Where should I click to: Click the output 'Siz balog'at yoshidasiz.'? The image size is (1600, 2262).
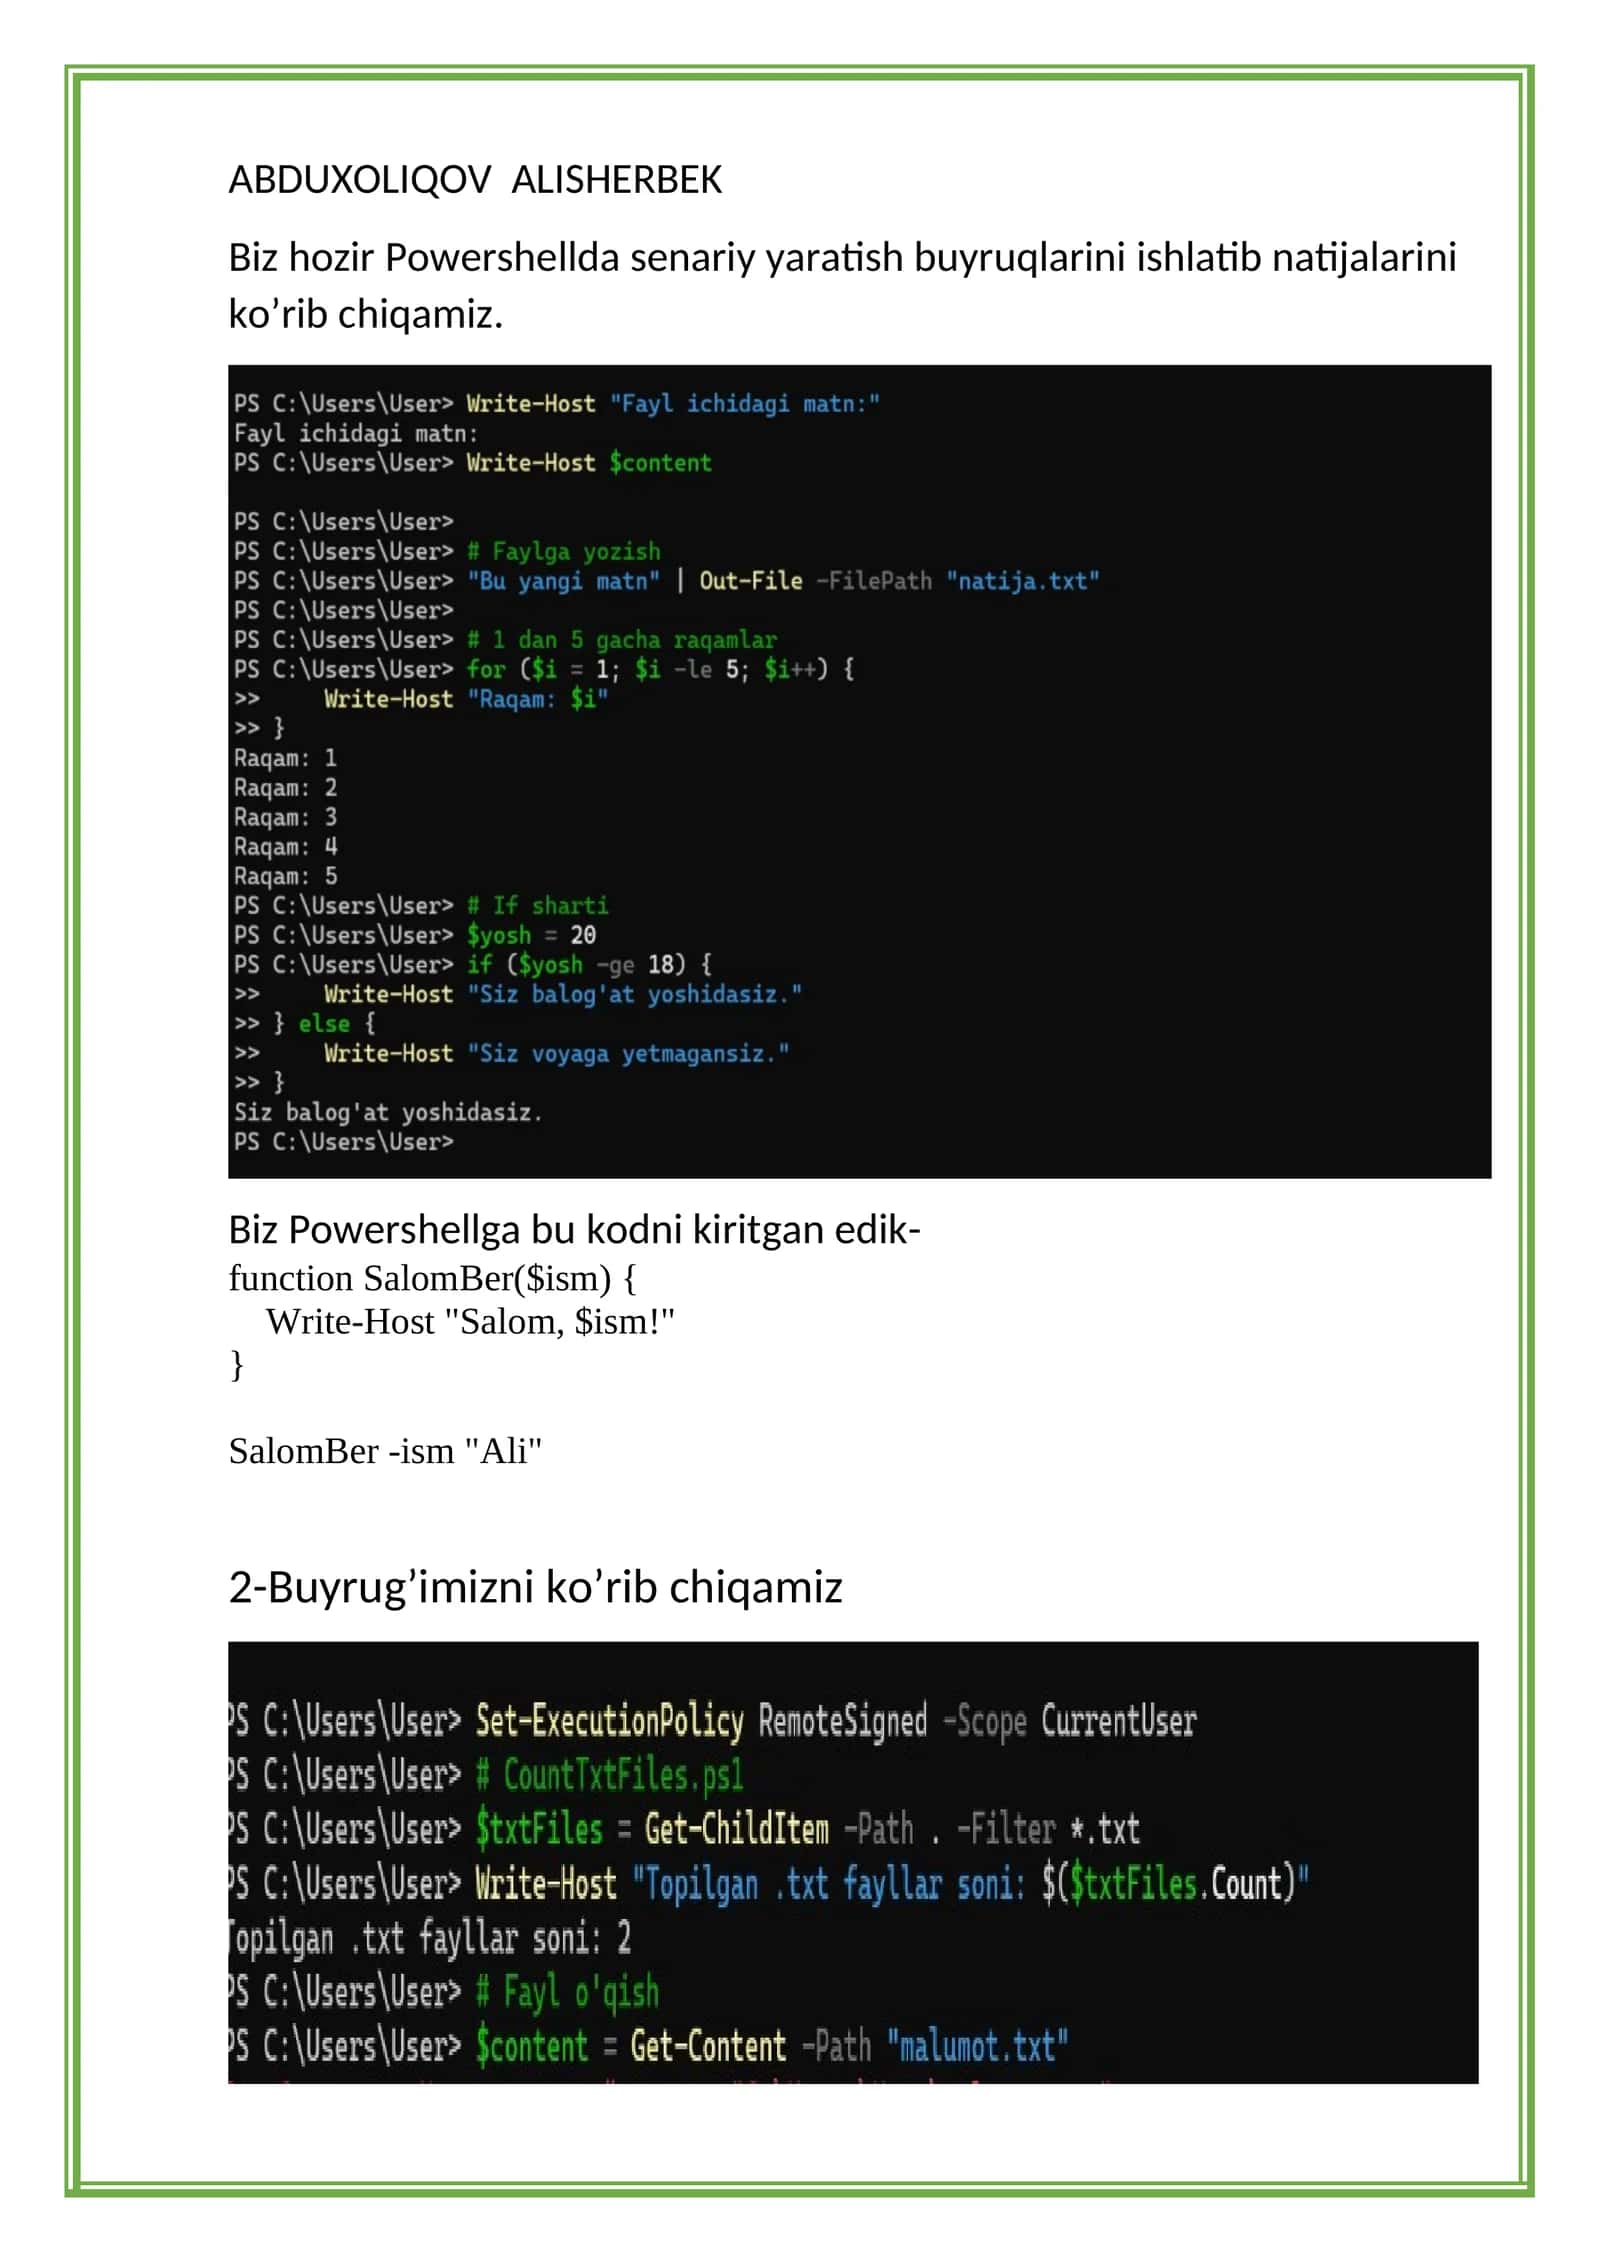(388, 1112)
